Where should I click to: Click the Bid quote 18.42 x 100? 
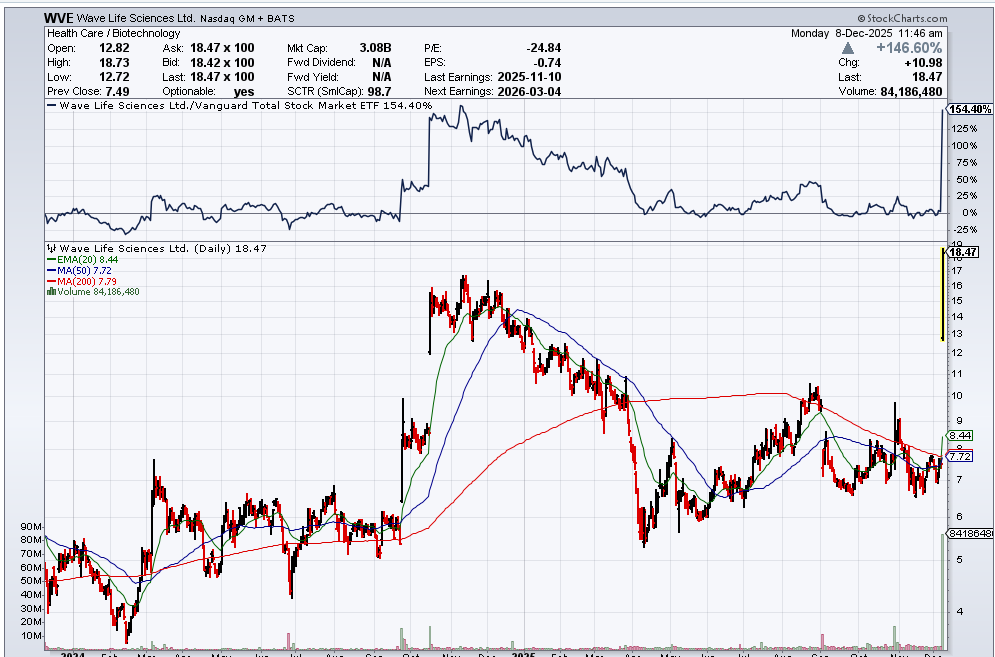coord(222,62)
